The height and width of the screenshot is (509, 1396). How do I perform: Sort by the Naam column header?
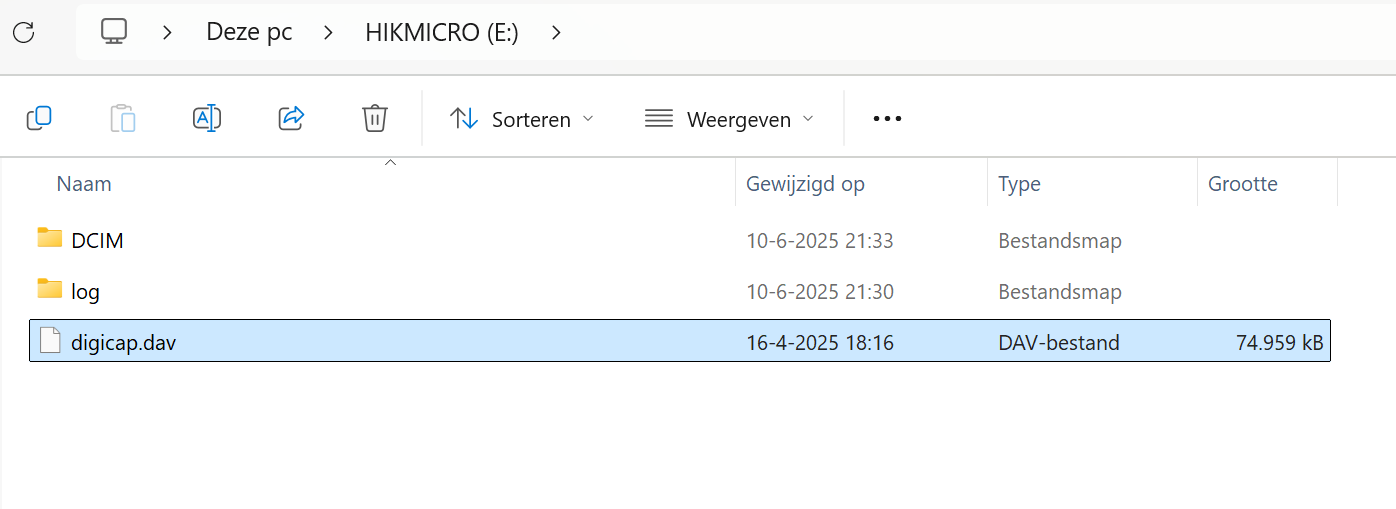[84, 184]
